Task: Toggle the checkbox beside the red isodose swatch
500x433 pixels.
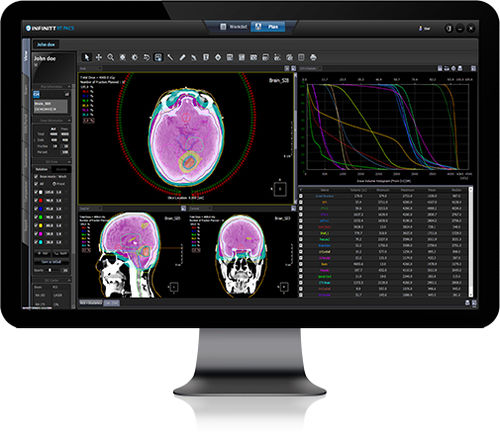Action: 36,201
